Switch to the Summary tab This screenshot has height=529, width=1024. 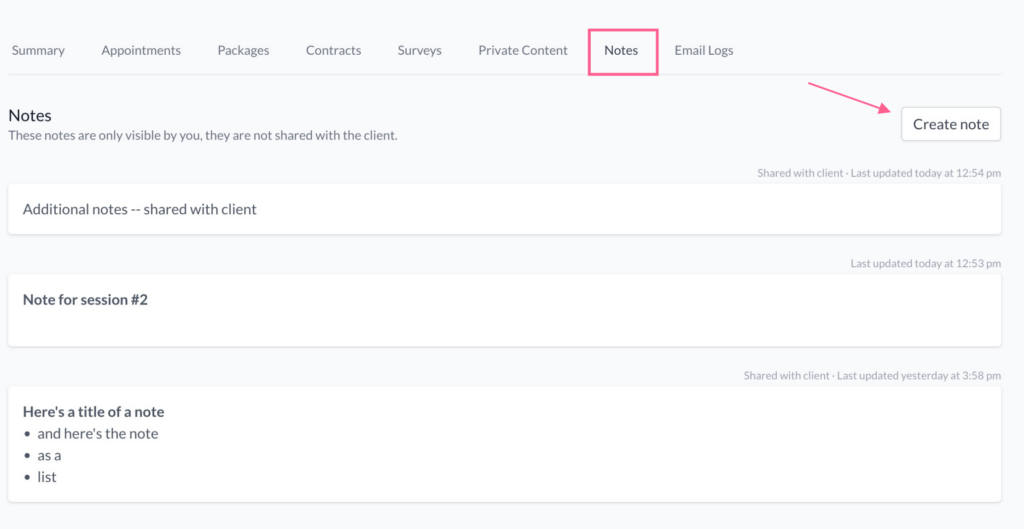pyautogui.click(x=38, y=50)
